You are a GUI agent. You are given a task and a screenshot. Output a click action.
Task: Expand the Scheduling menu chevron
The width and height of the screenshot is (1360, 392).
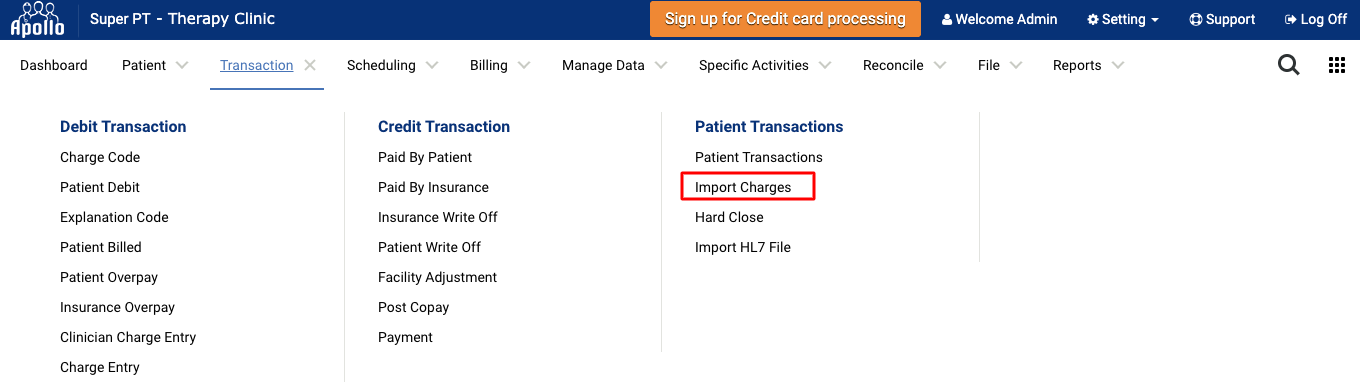[431, 65]
